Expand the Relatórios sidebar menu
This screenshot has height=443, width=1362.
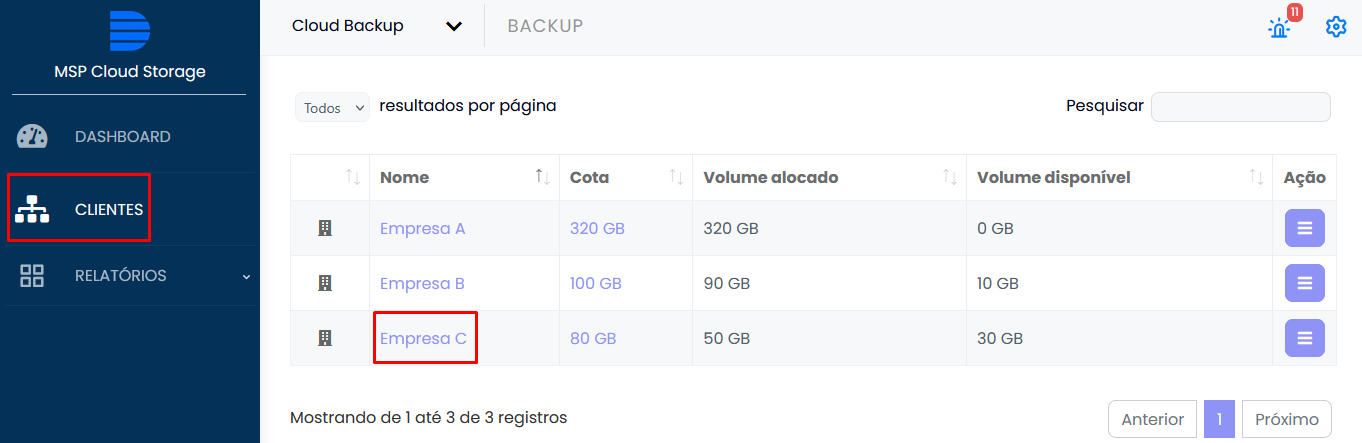[130, 276]
